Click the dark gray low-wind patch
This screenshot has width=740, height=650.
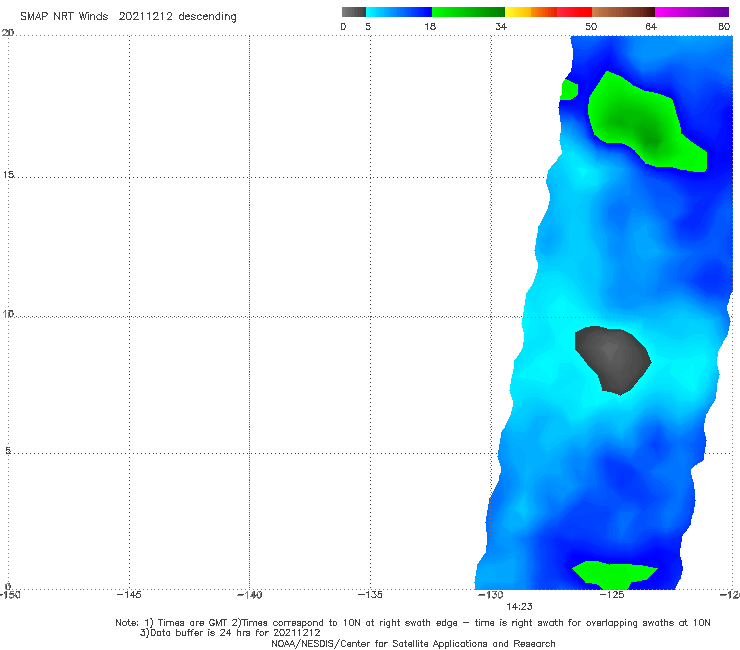coord(612,359)
